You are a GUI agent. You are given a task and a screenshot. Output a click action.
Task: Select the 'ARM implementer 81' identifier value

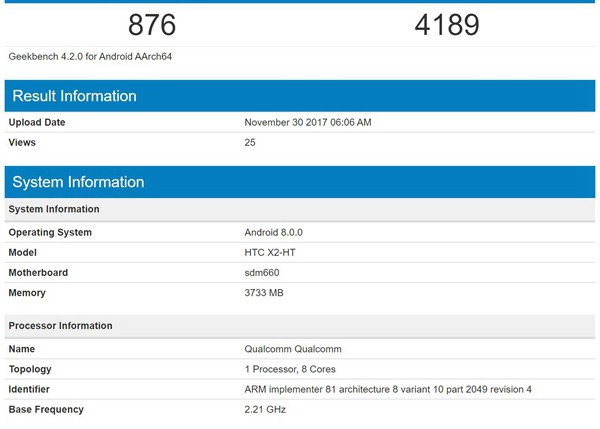click(388, 389)
